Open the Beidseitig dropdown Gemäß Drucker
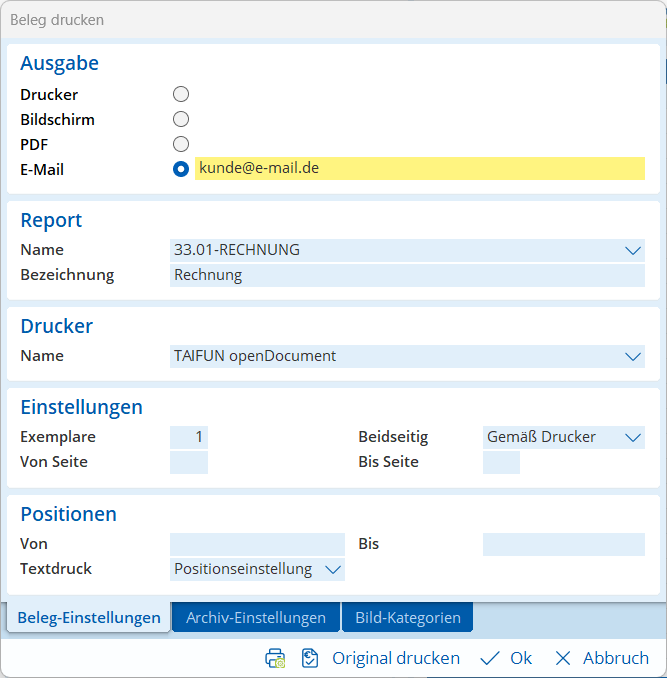The width and height of the screenshot is (667, 678). pyautogui.click(x=632, y=437)
